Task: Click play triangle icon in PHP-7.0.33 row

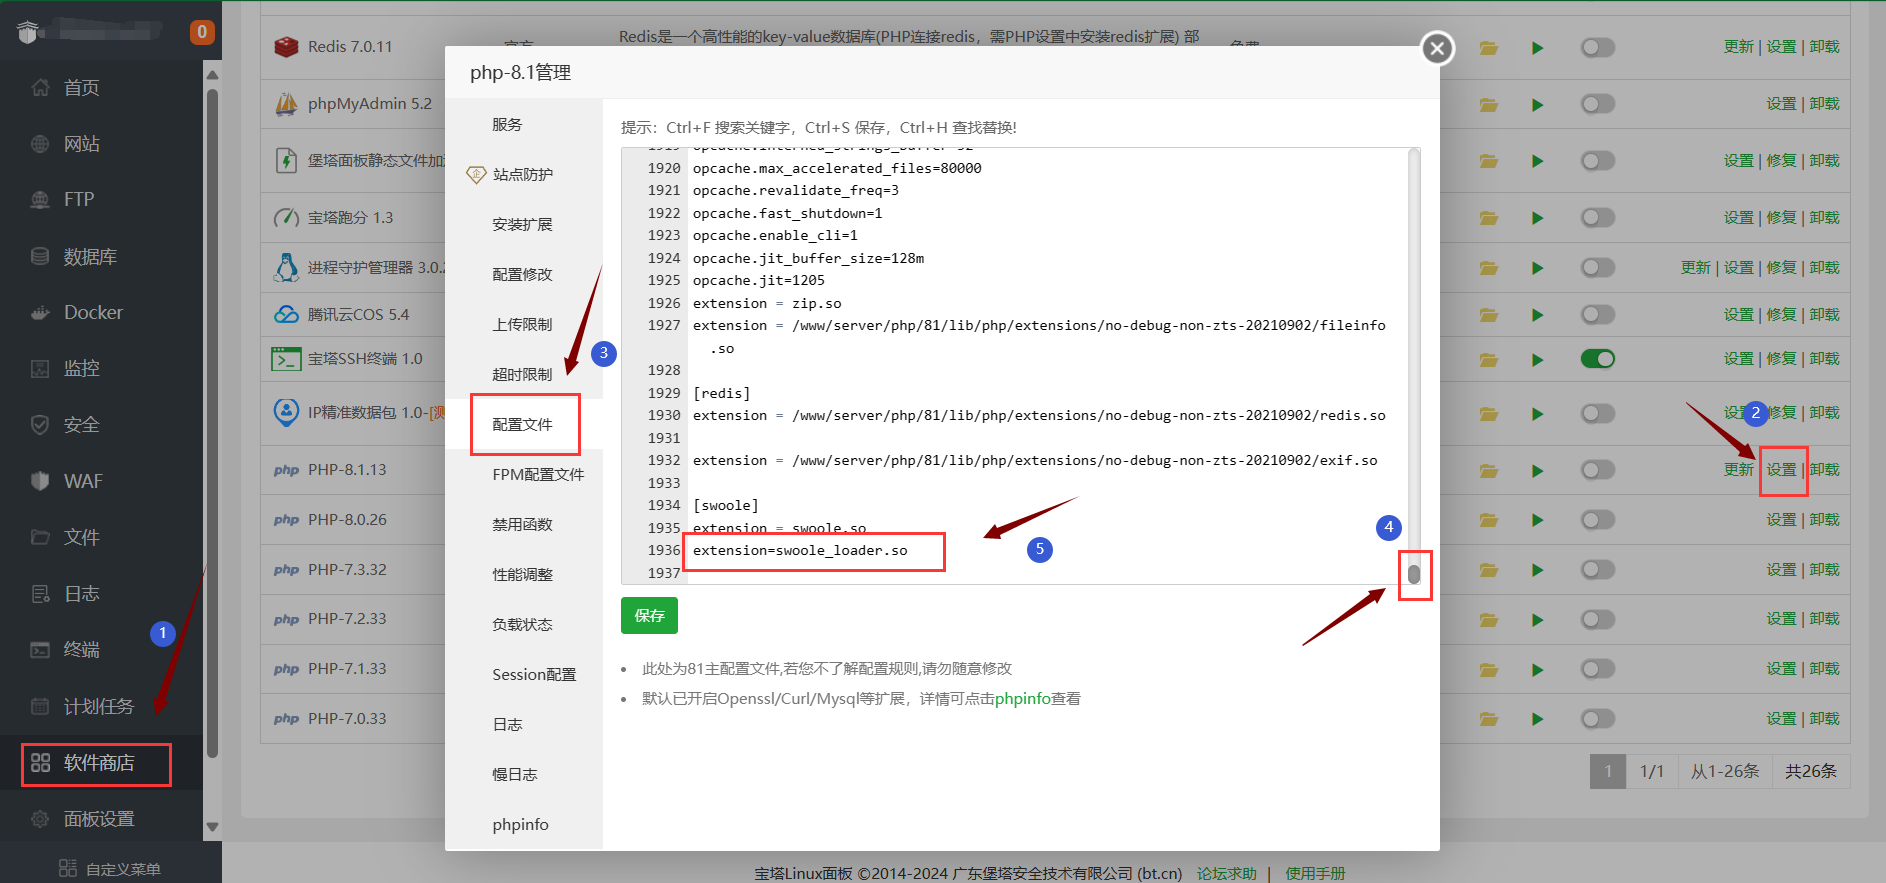Action: click(1538, 719)
